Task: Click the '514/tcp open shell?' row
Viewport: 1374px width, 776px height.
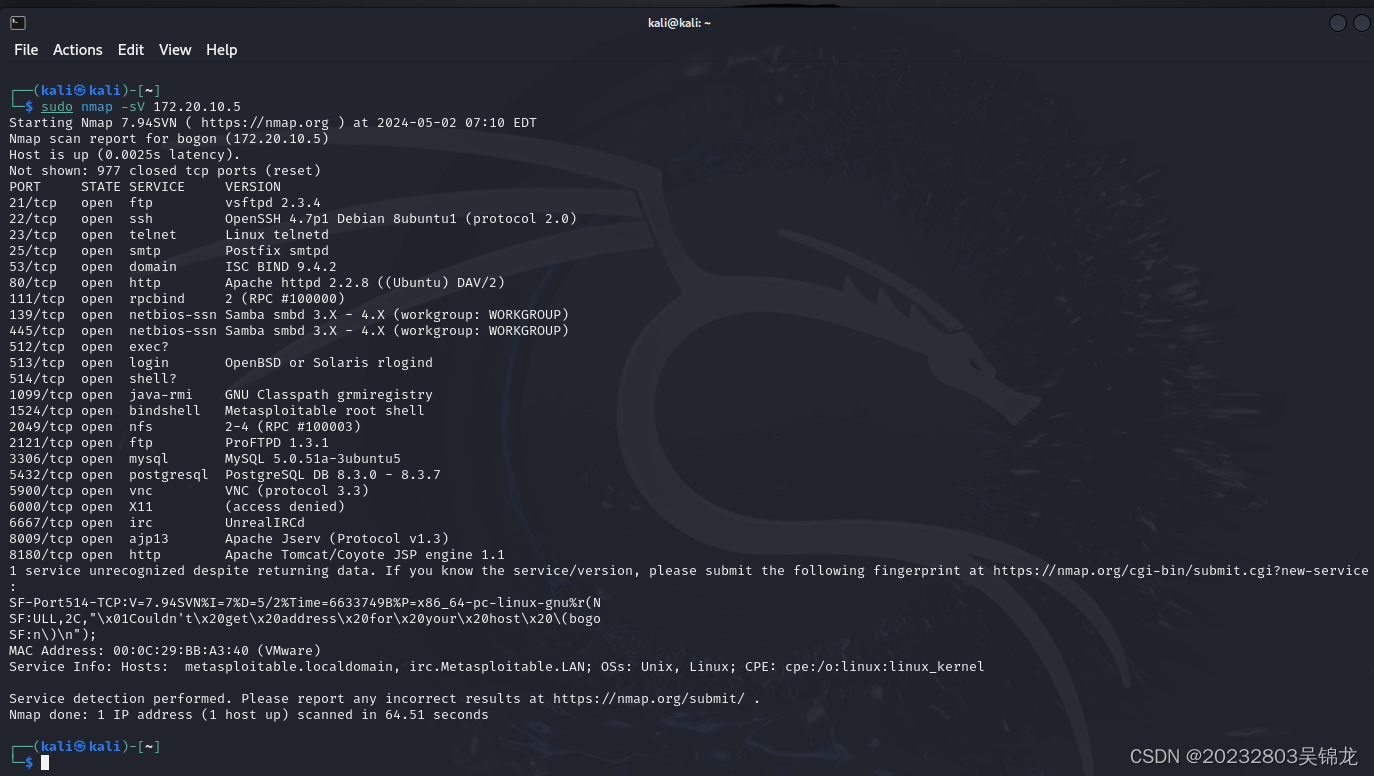Action: click(93, 379)
